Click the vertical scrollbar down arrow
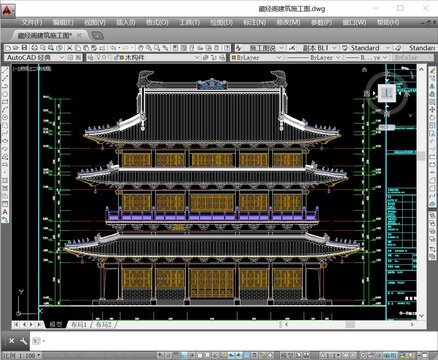Viewport: 438px width, 360px height. [x=421, y=315]
